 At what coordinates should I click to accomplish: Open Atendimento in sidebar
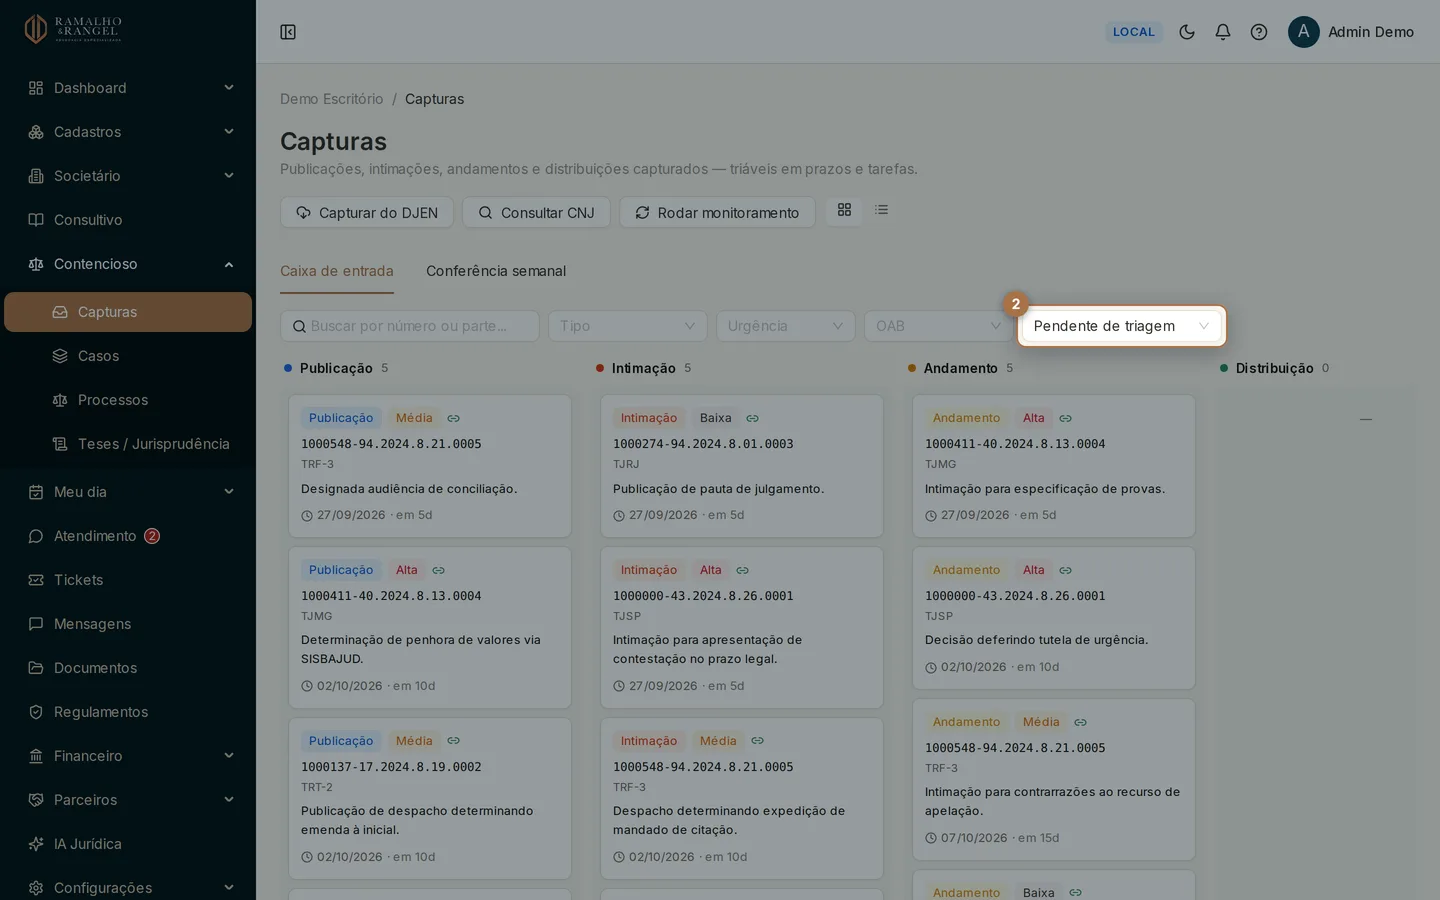pyautogui.click(x=128, y=536)
